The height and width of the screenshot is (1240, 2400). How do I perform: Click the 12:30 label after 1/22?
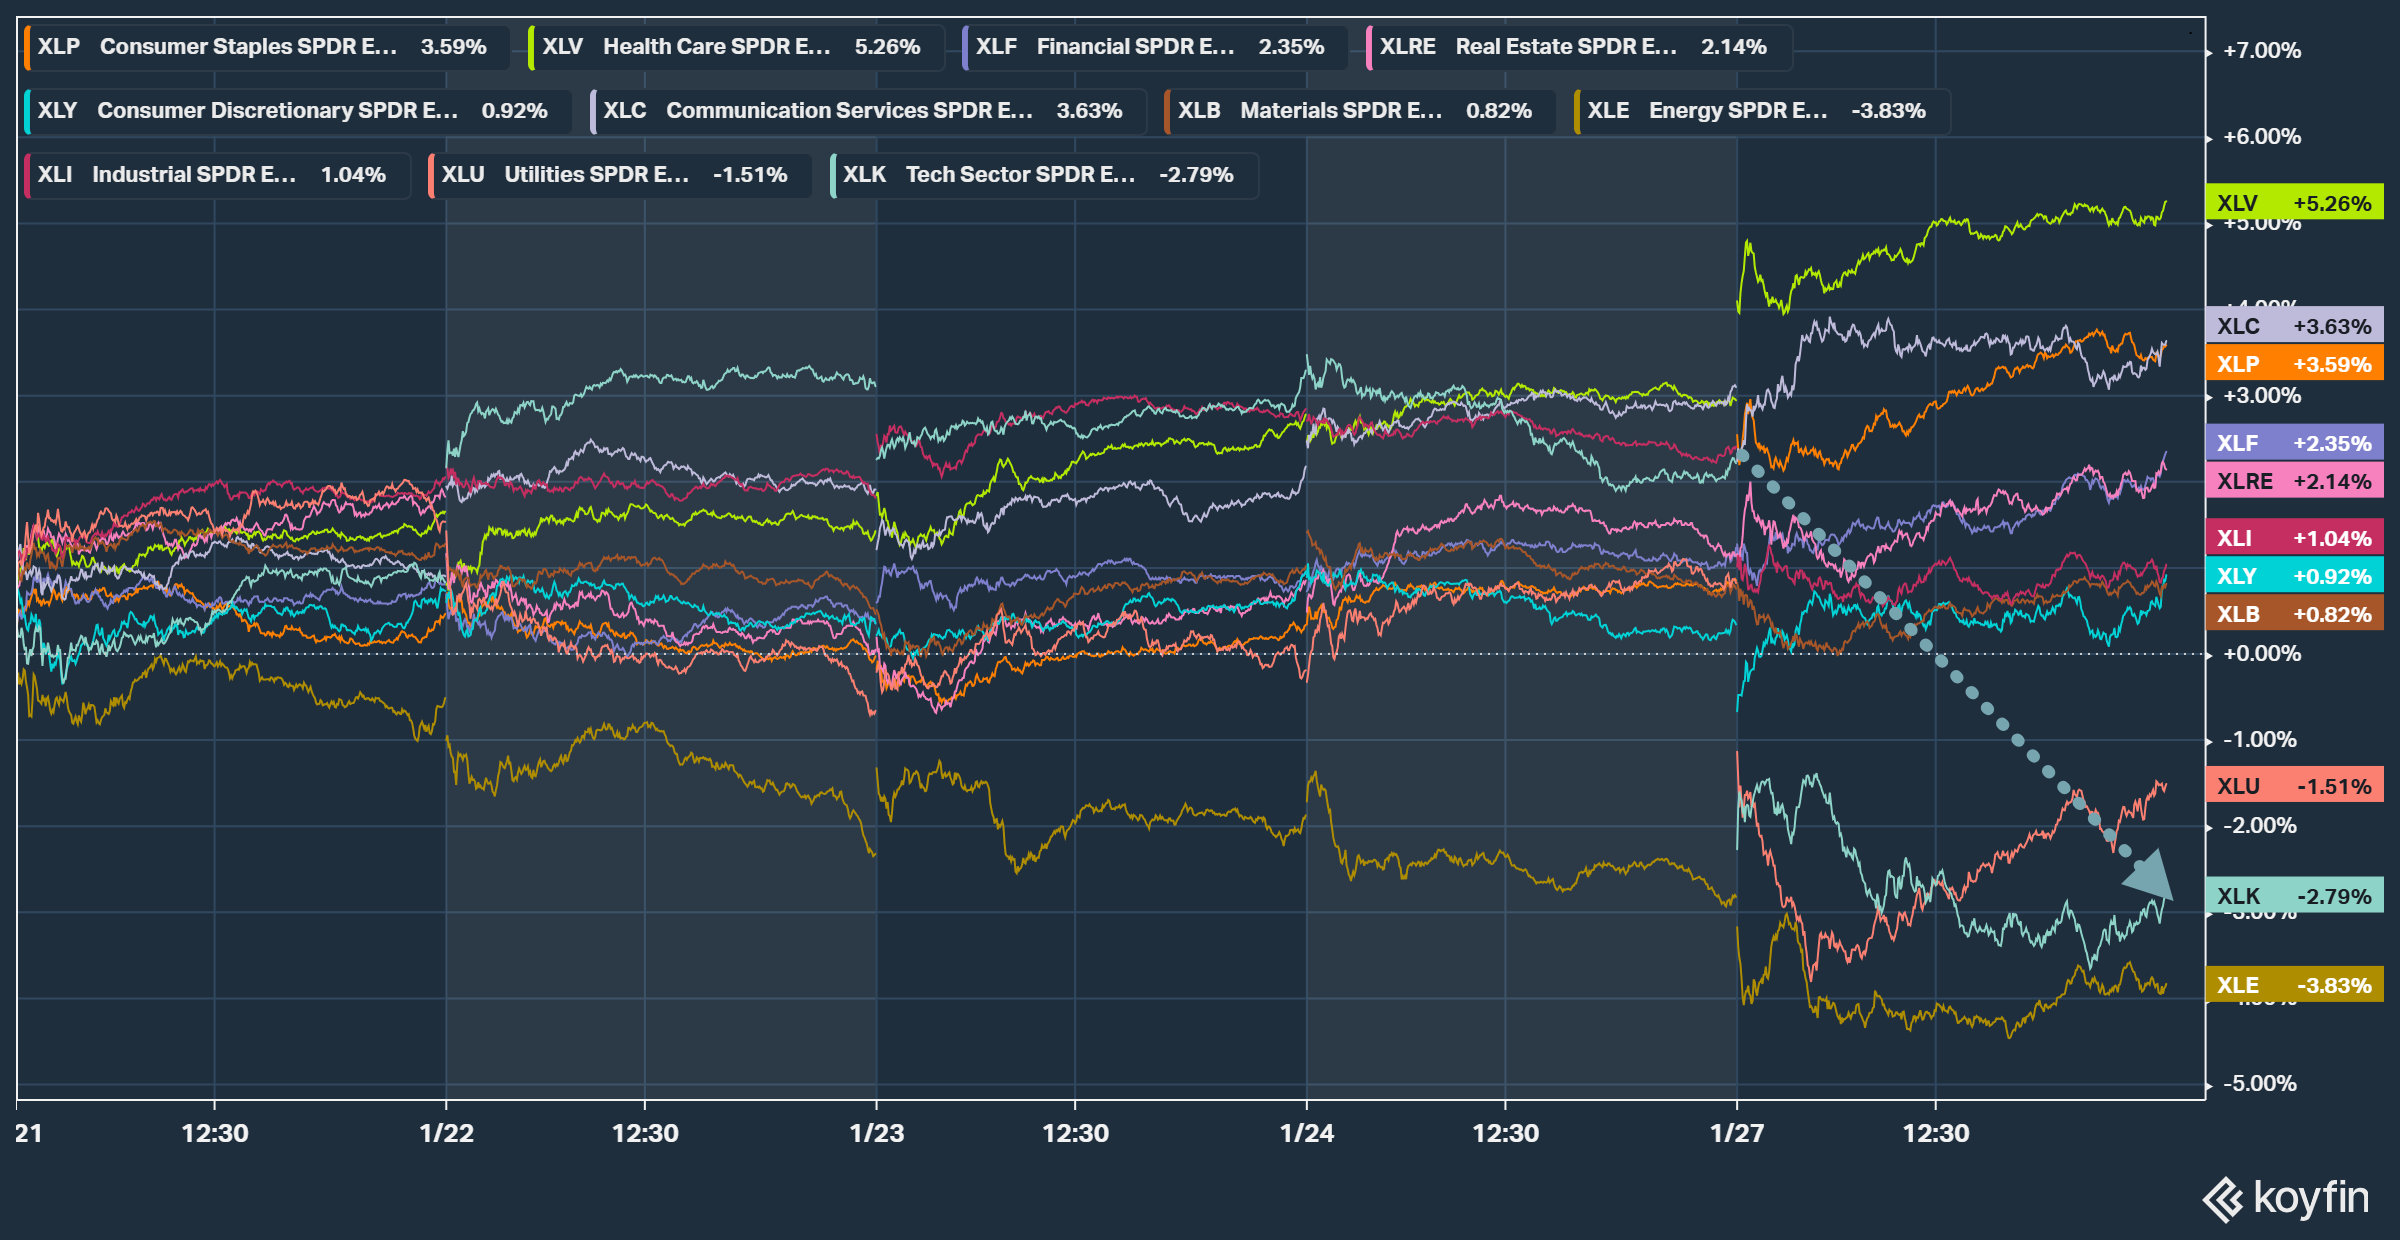click(x=645, y=1133)
